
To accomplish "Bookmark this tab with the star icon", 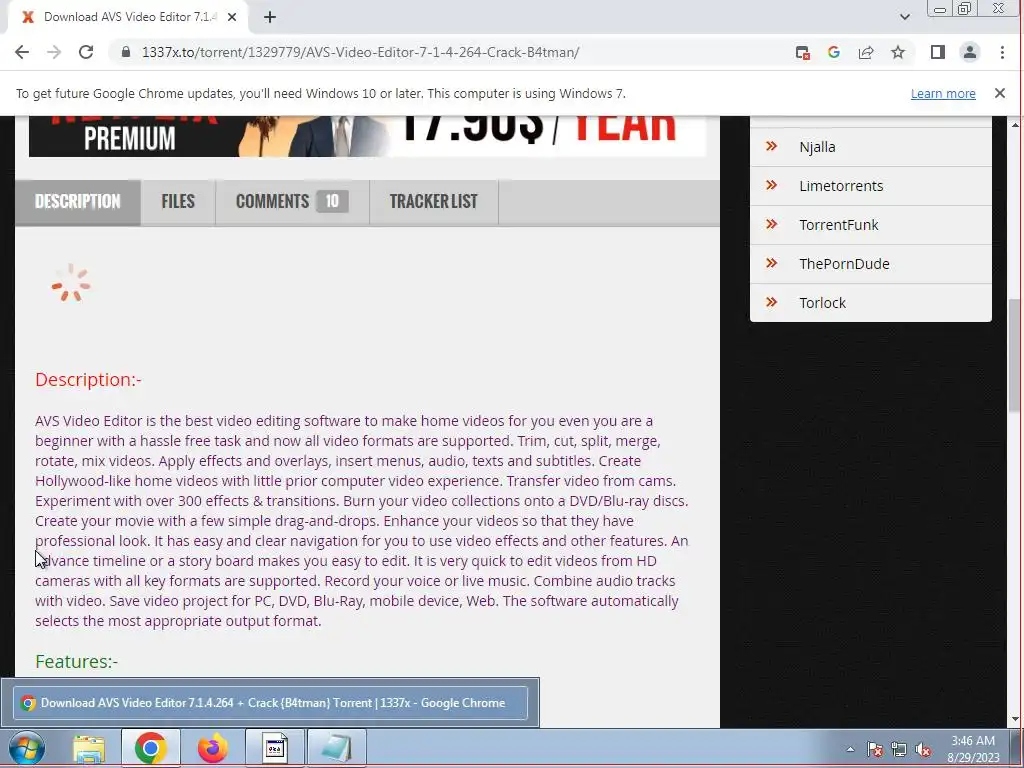I will pos(898,52).
